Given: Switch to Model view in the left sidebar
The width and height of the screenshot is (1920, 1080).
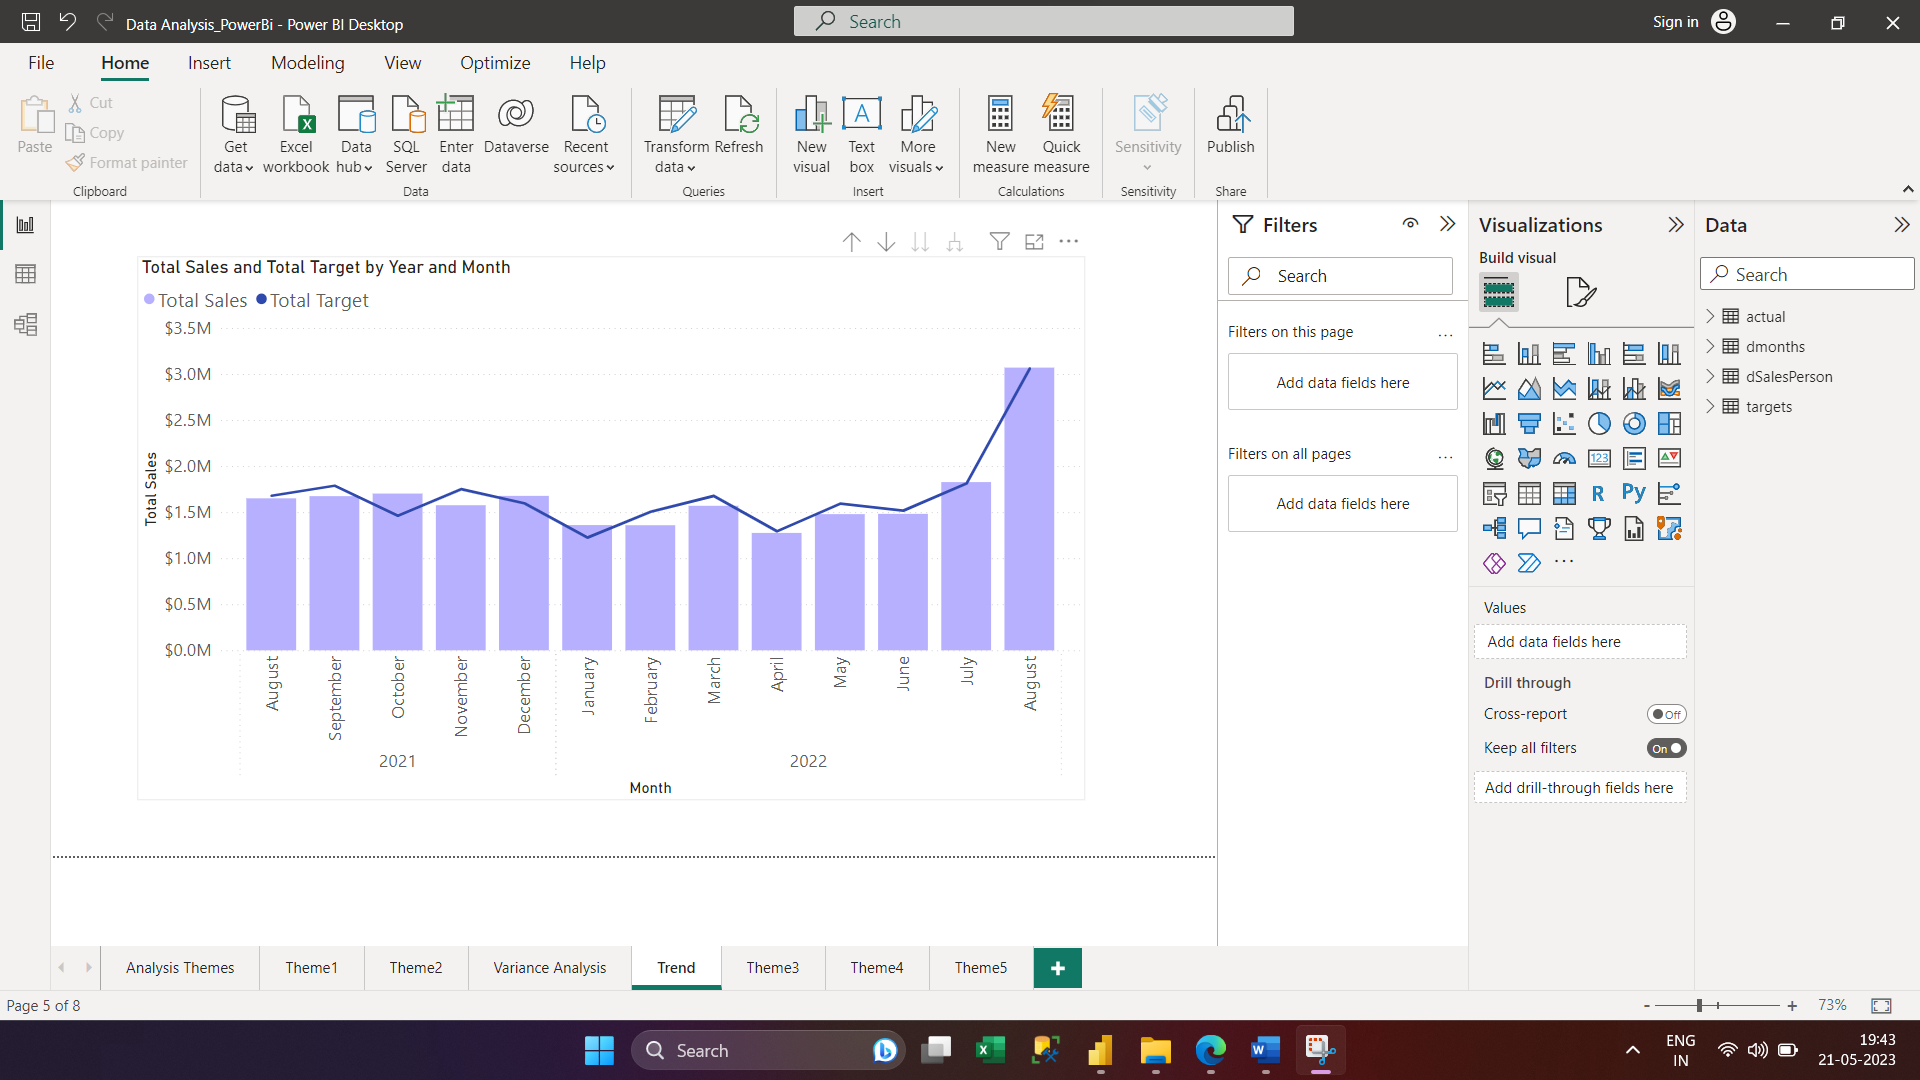Looking at the screenshot, I should 25,324.
